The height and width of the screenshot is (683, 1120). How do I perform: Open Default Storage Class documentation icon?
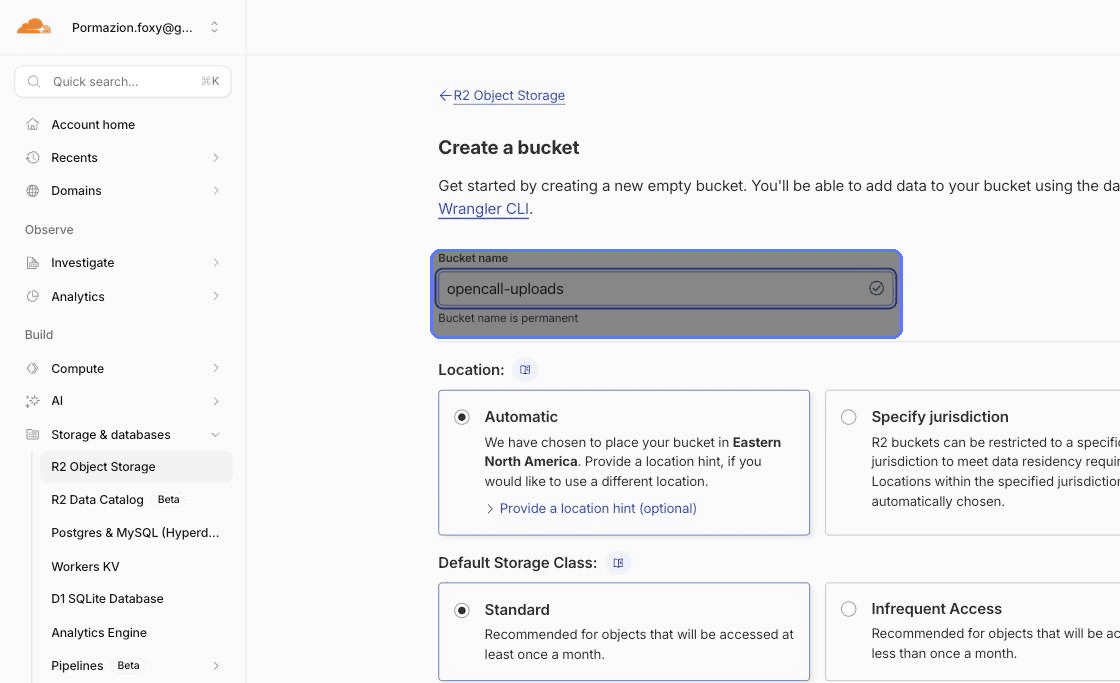point(618,563)
